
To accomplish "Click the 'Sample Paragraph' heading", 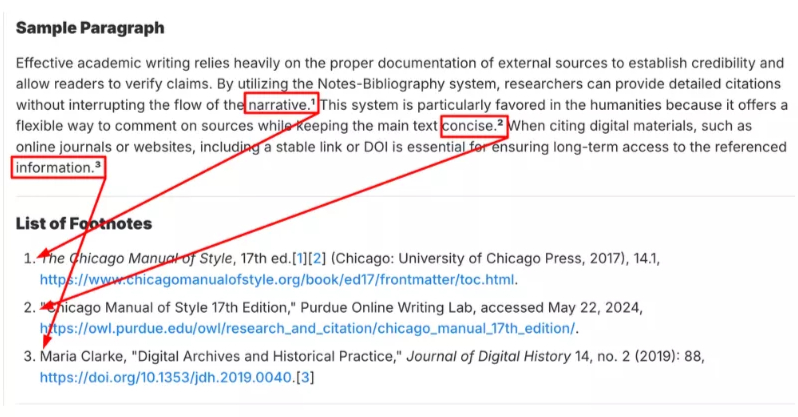I will point(90,27).
